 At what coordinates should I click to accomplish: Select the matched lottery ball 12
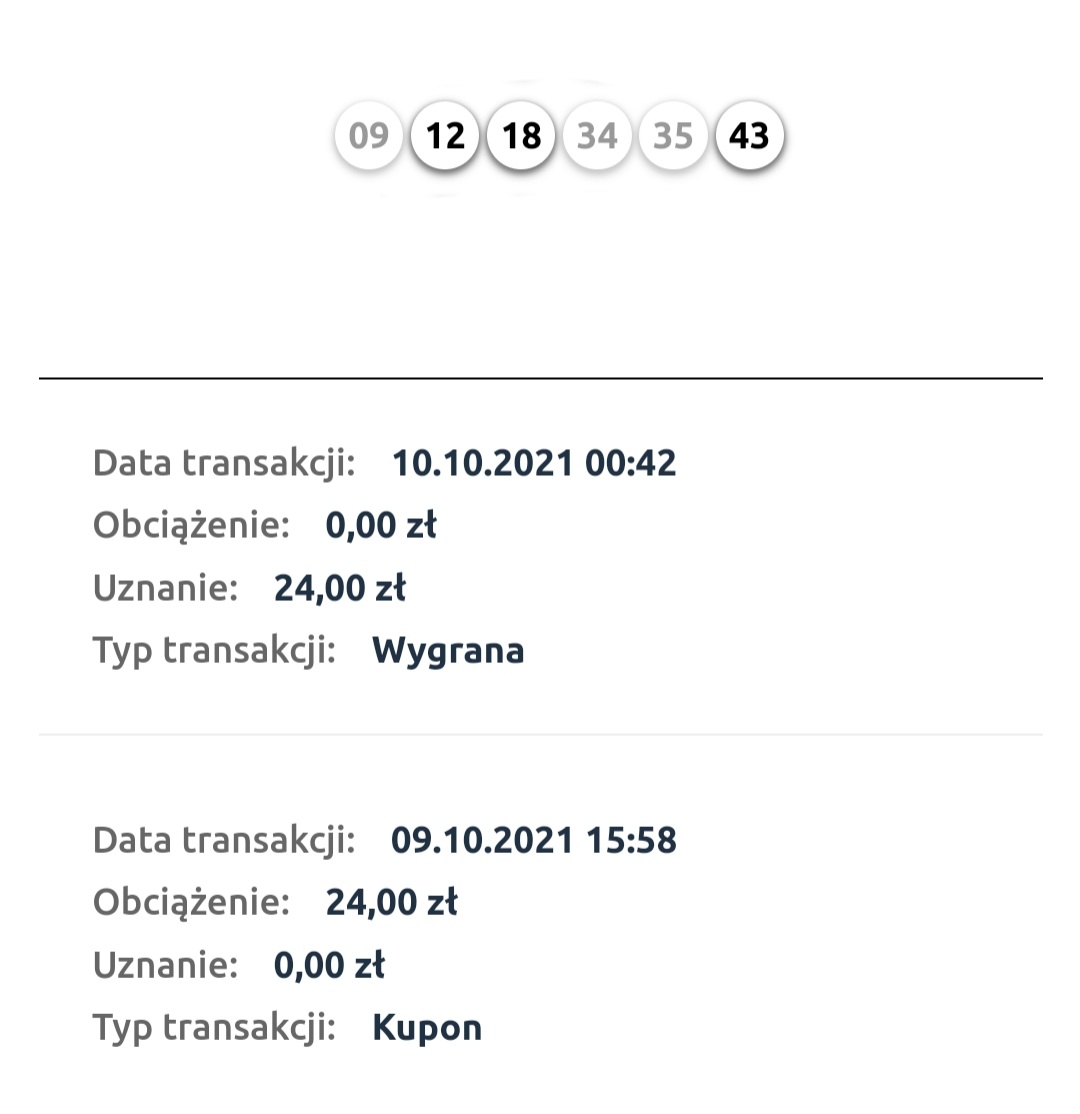point(445,135)
